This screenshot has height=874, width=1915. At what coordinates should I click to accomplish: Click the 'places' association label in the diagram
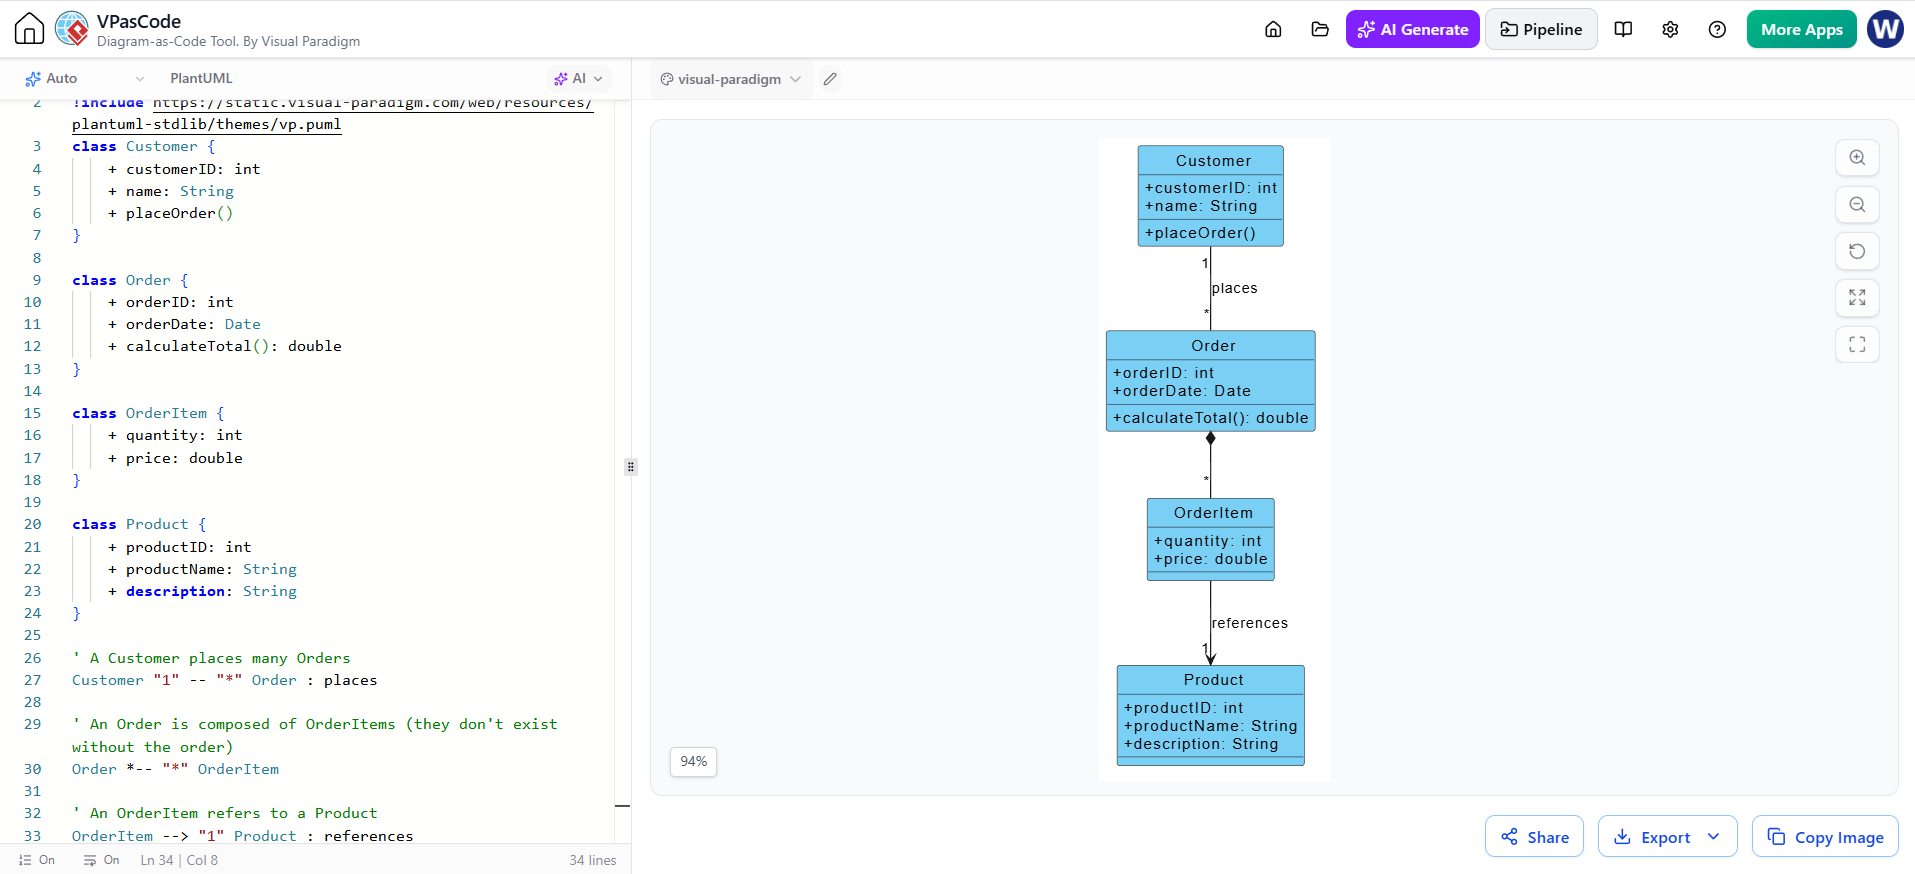pos(1235,288)
